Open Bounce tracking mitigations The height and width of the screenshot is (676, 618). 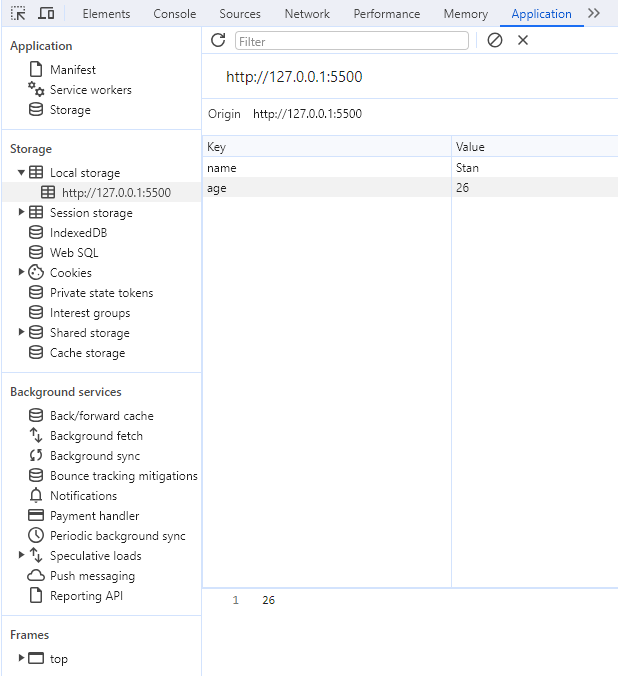[124, 476]
